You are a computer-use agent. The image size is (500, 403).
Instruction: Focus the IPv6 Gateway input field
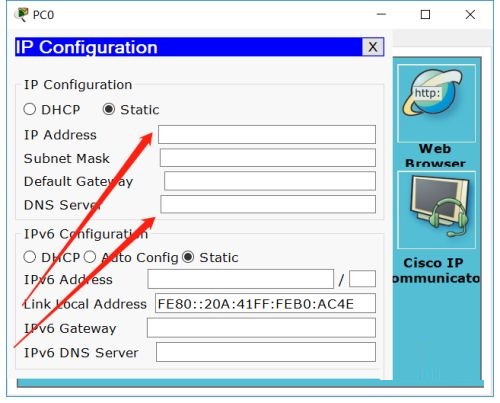click(261, 328)
